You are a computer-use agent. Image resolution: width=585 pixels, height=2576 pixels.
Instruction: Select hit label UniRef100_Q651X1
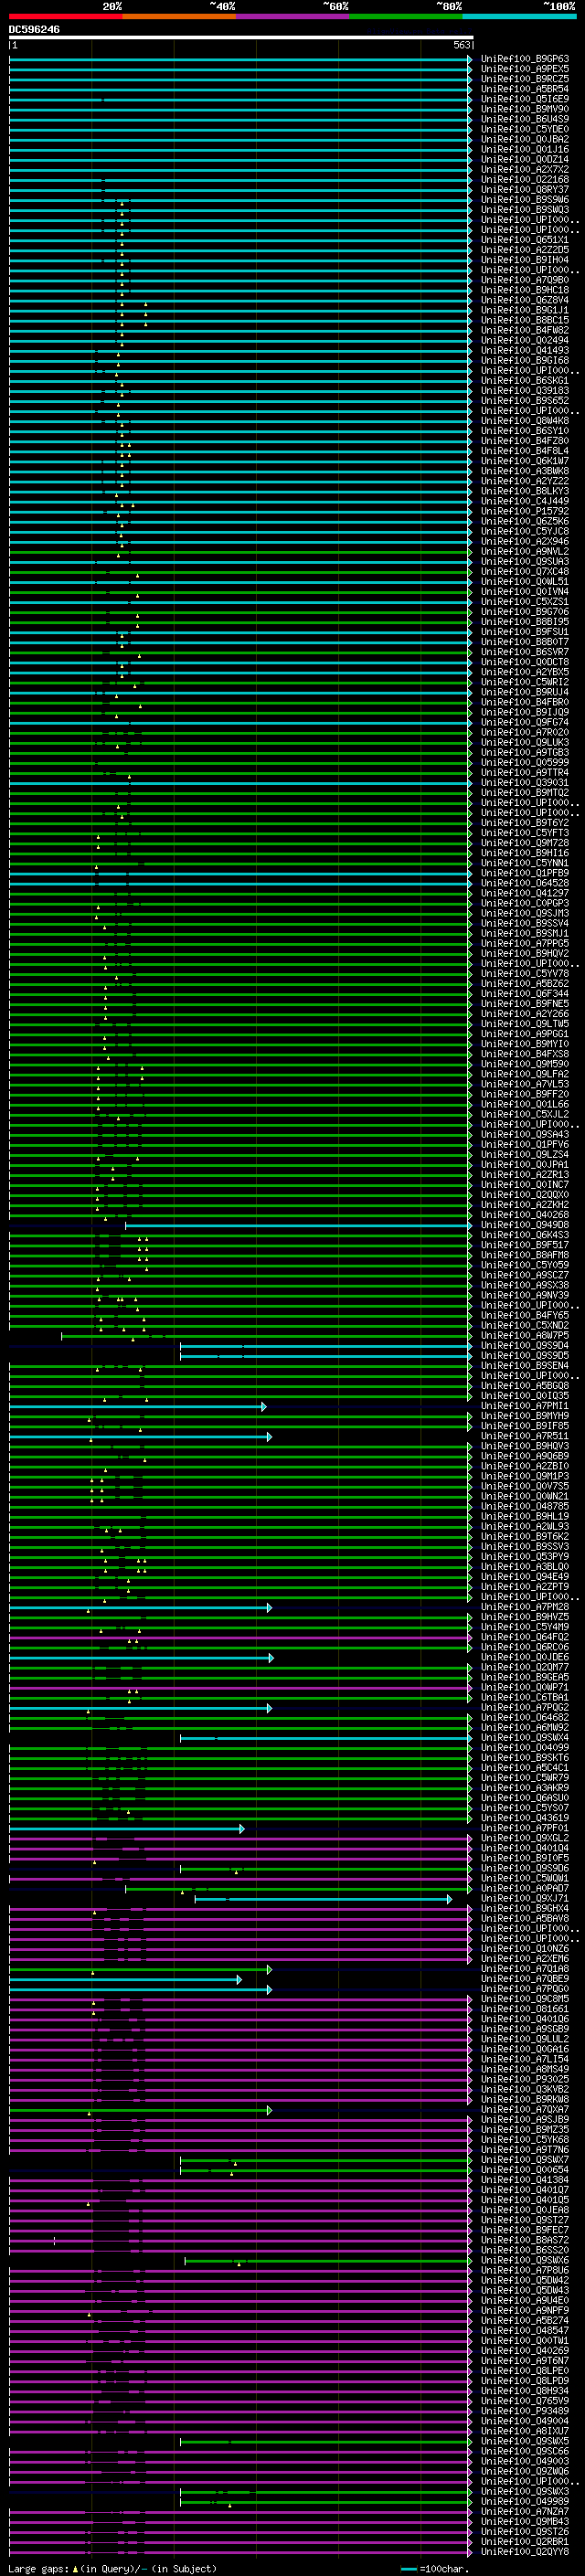click(x=525, y=240)
